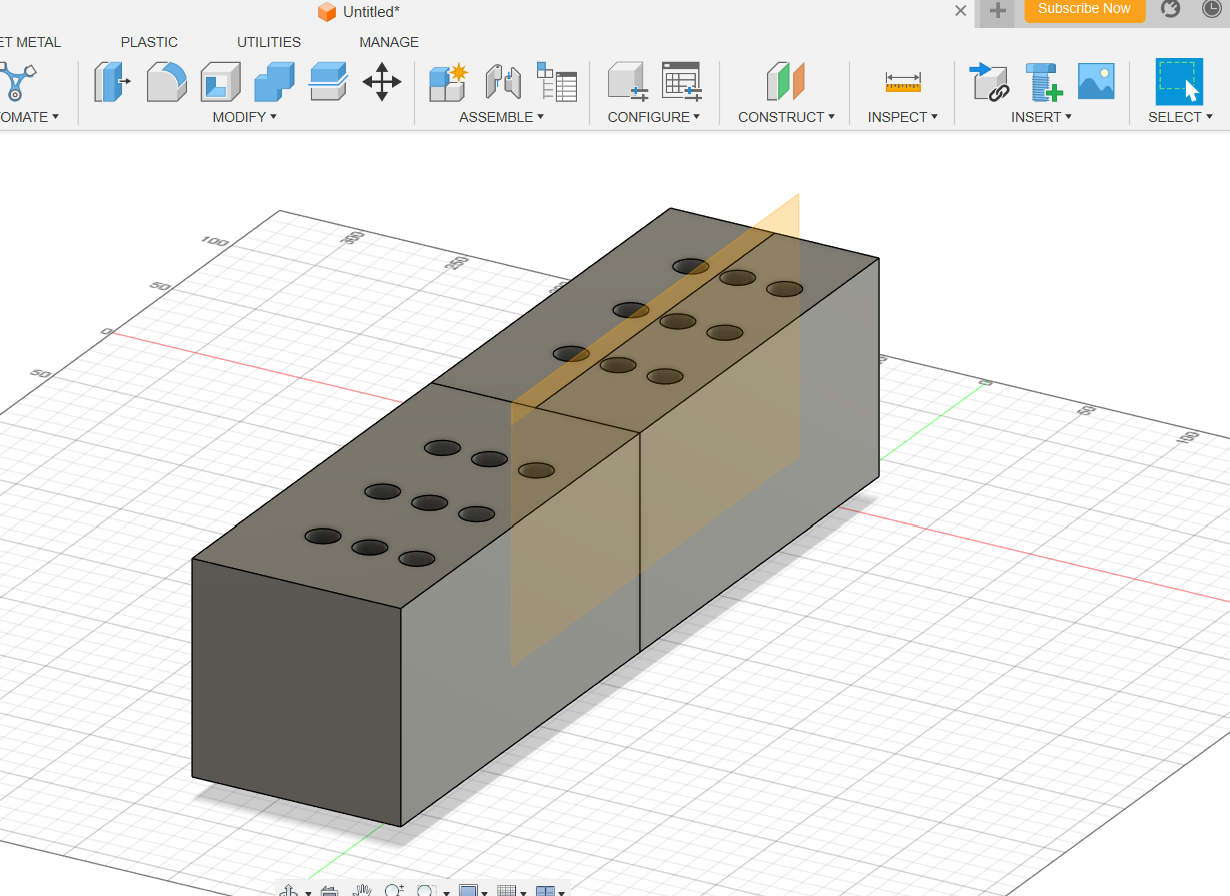The width and height of the screenshot is (1230, 896).
Task: Open the job status clock icon
Action: click(x=1212, y=9)
